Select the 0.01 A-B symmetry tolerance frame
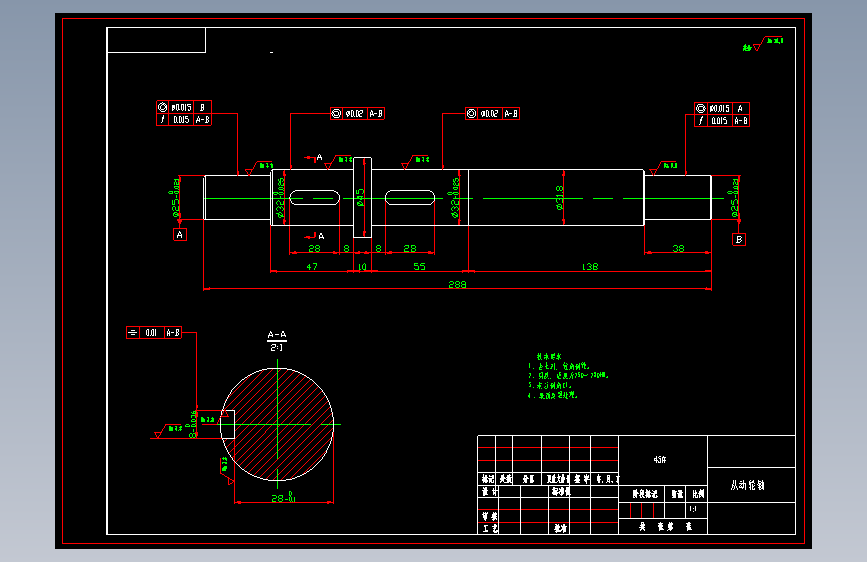Image resolution: width=867 pixels, height=562 pixels. [154, 332]
